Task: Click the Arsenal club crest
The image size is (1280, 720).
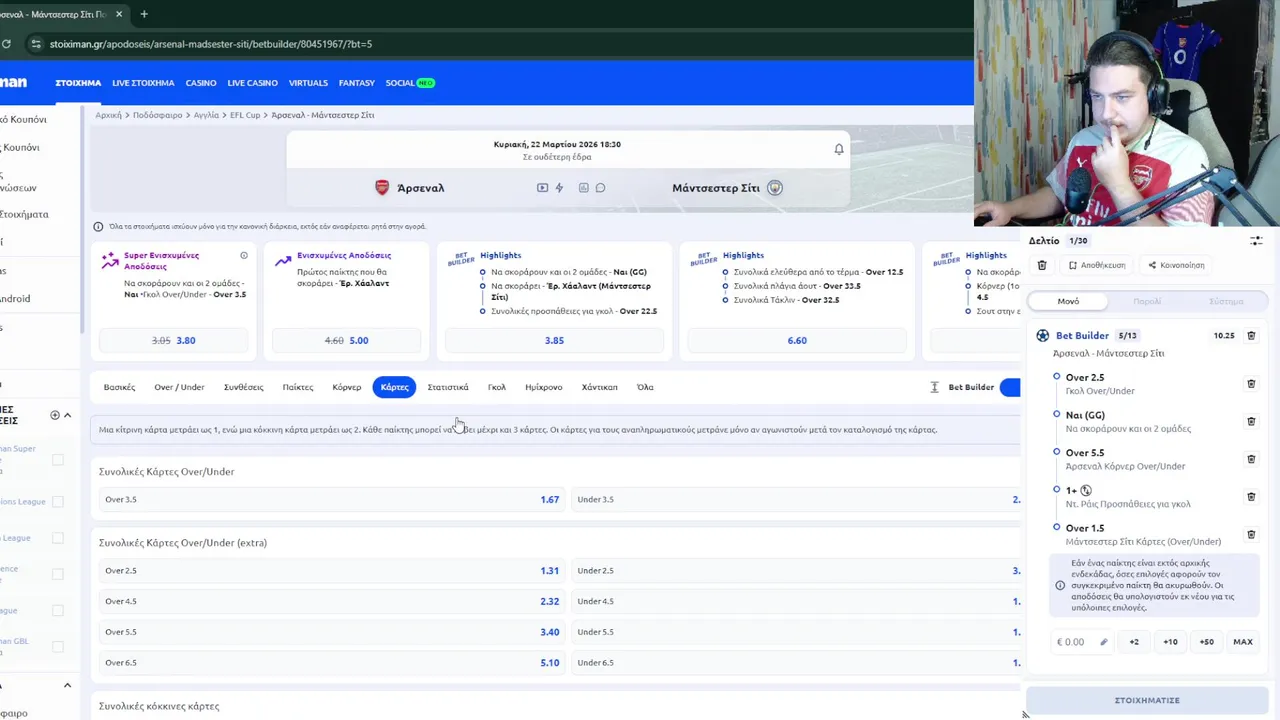Action: (x=382, y=188)
